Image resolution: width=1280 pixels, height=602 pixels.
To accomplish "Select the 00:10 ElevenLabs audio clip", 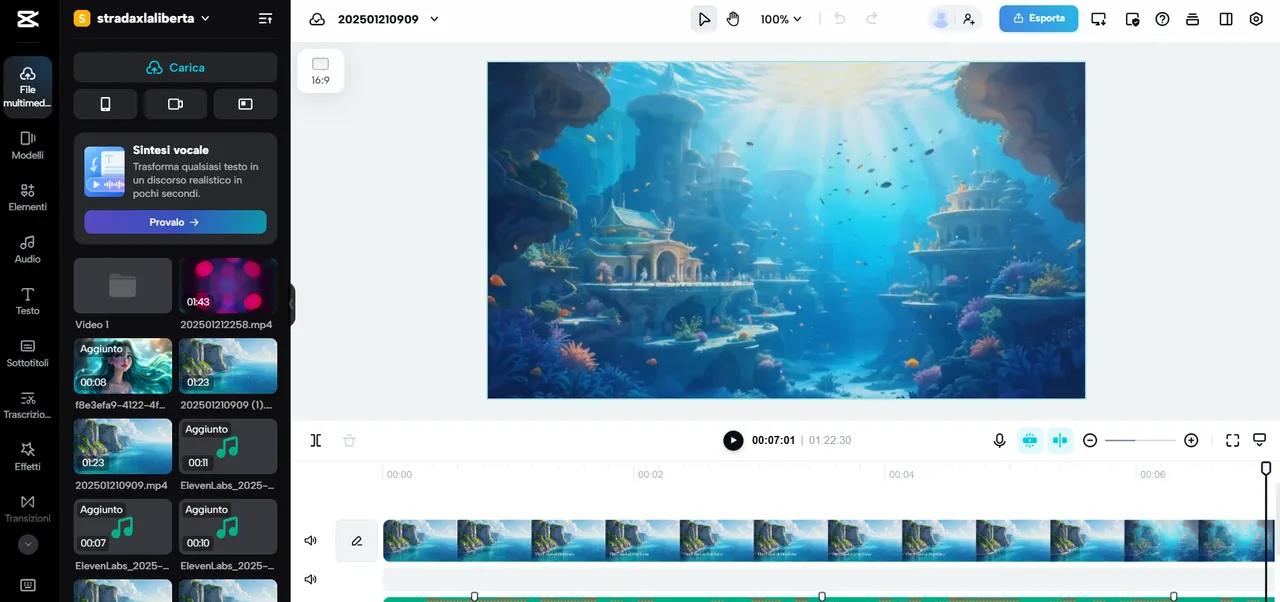I will [228, 527].
